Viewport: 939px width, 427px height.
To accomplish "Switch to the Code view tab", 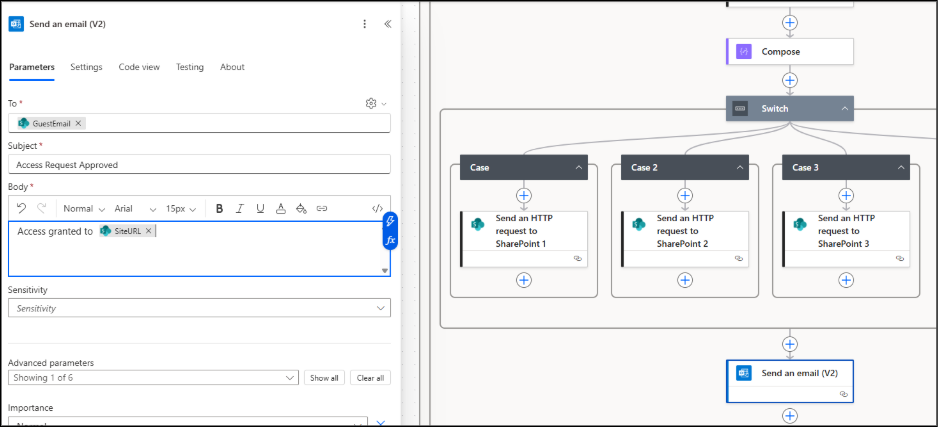I will [x=139, y=67].
